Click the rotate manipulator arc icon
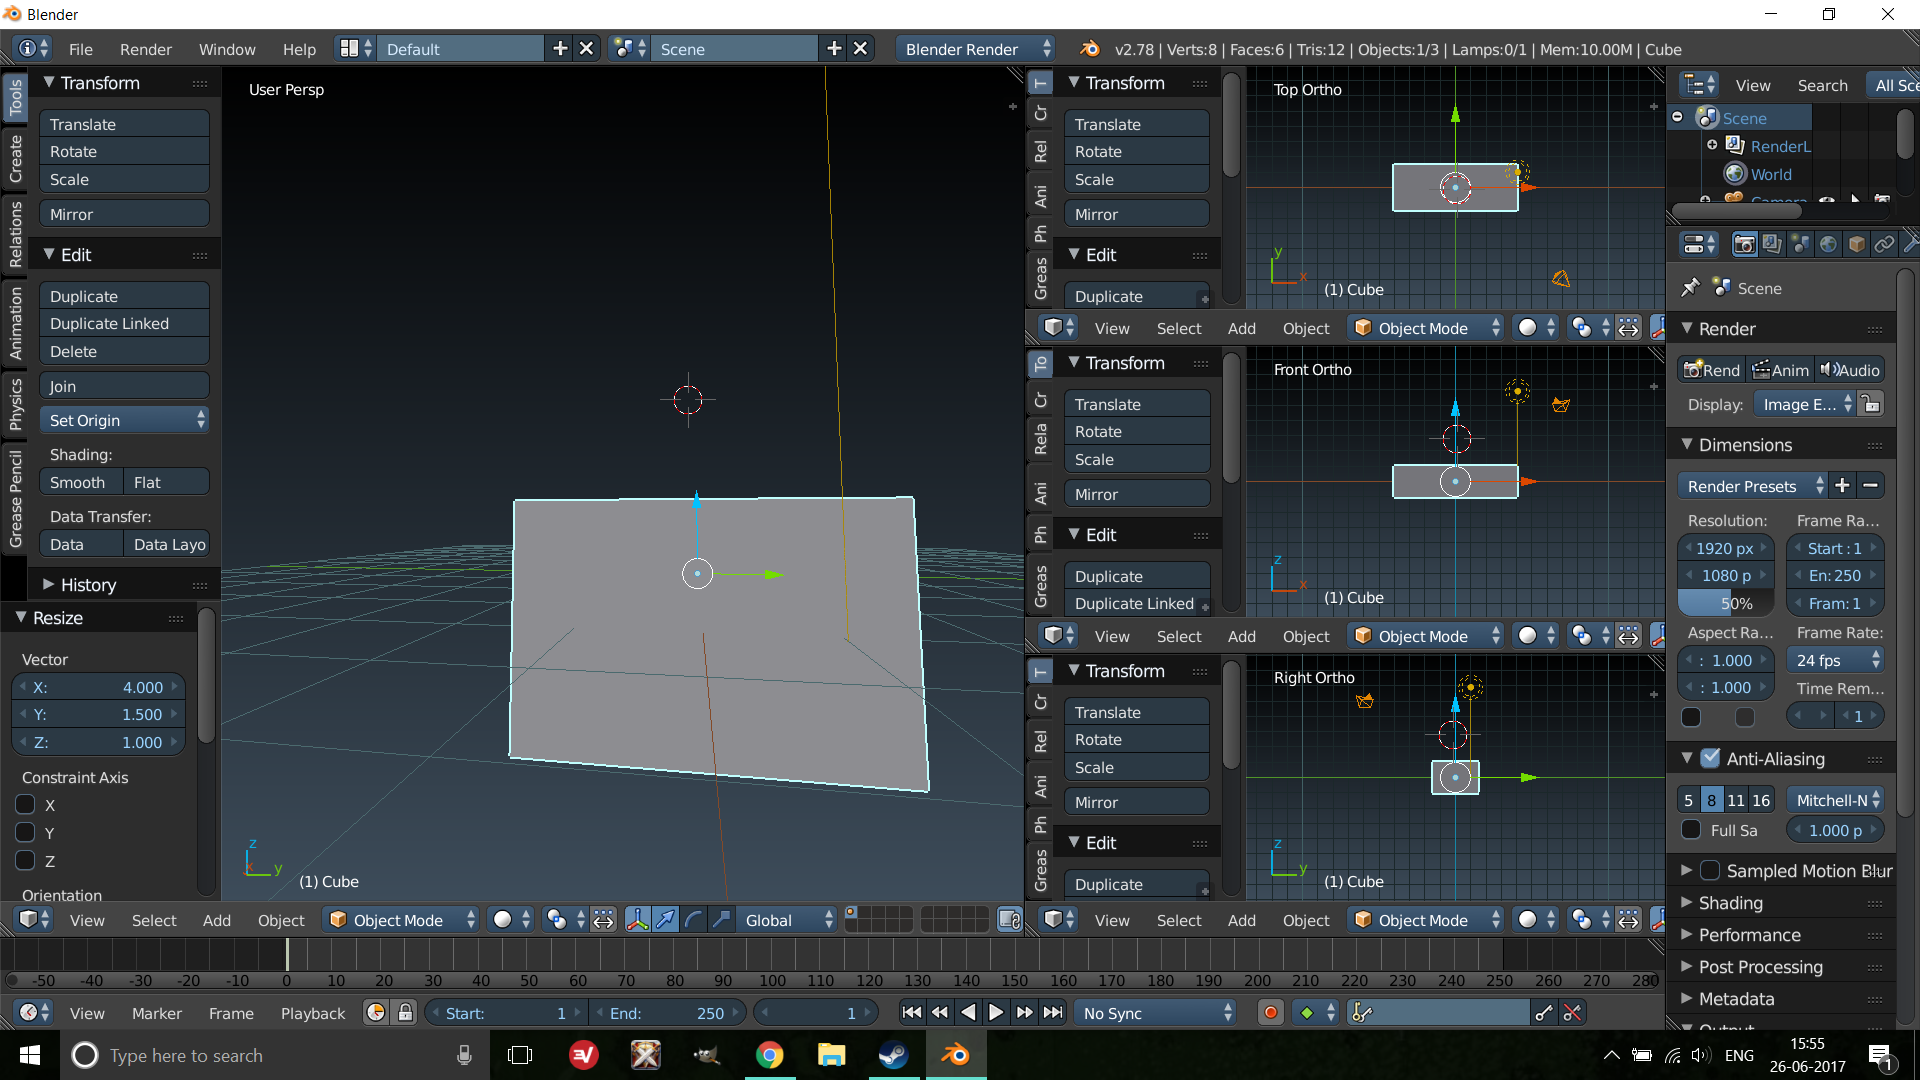The width and height of the screenshot is (1920, 1080). 693,920
